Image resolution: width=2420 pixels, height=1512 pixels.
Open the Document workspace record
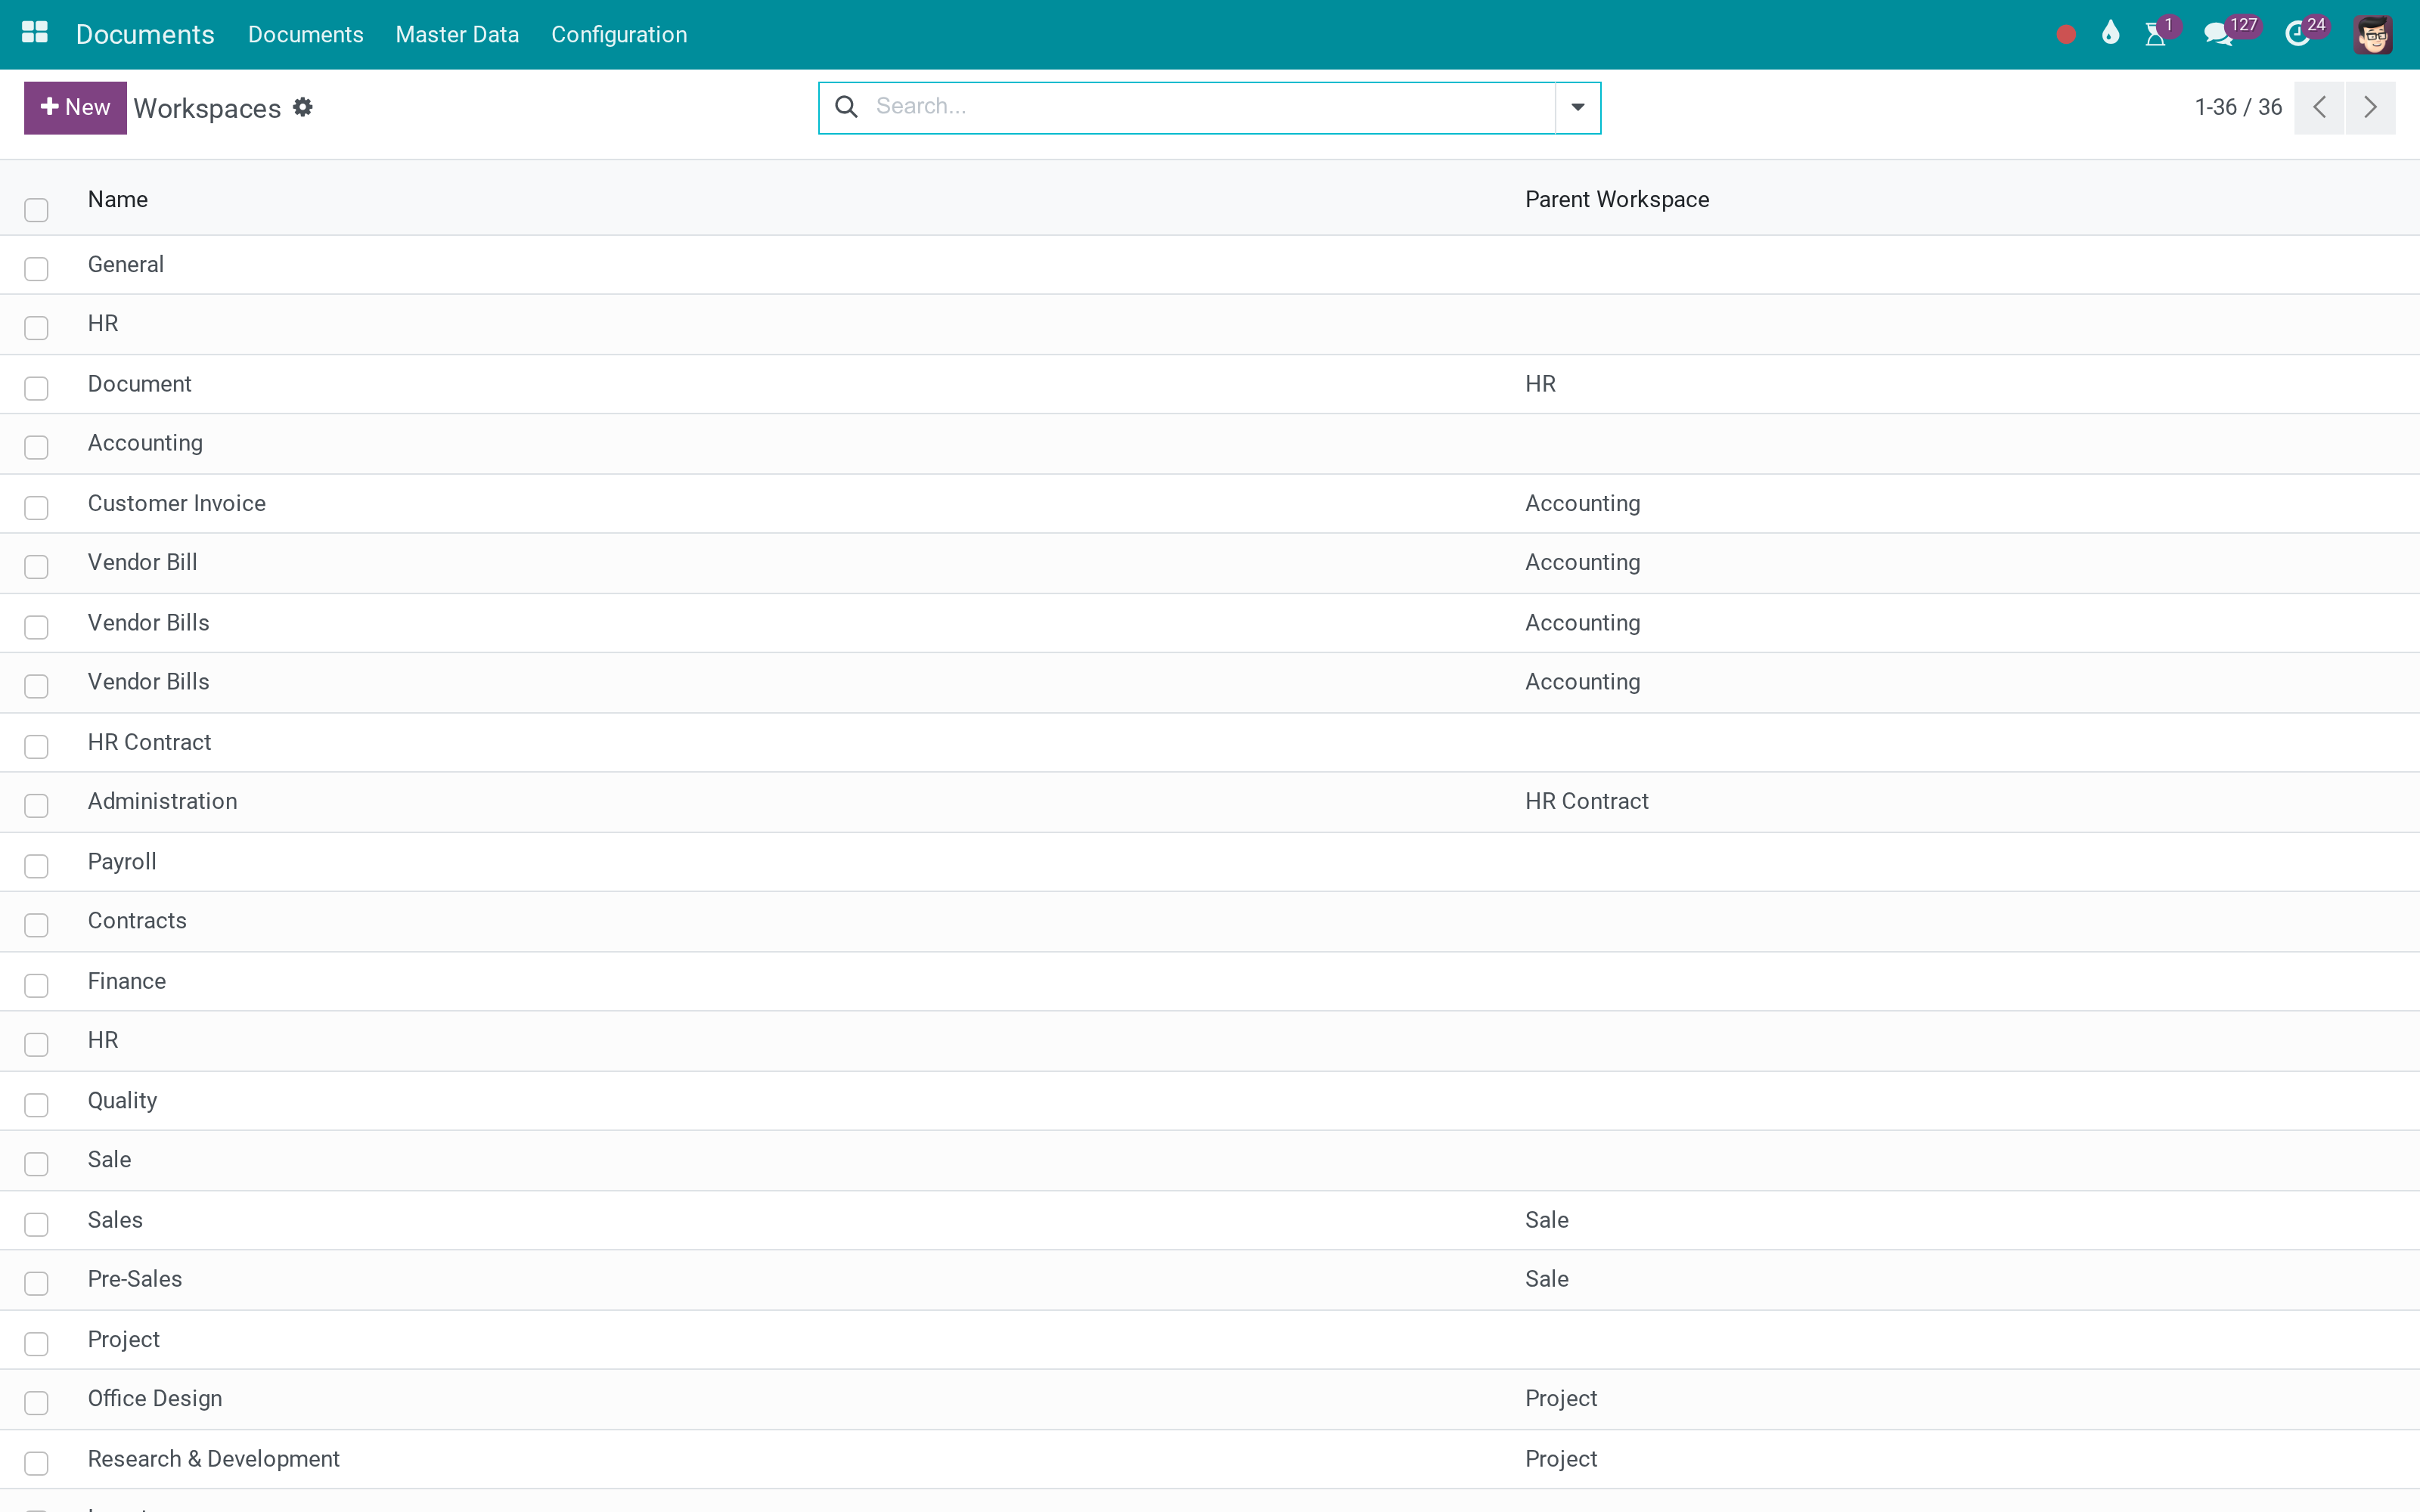[x=139, y=384]
